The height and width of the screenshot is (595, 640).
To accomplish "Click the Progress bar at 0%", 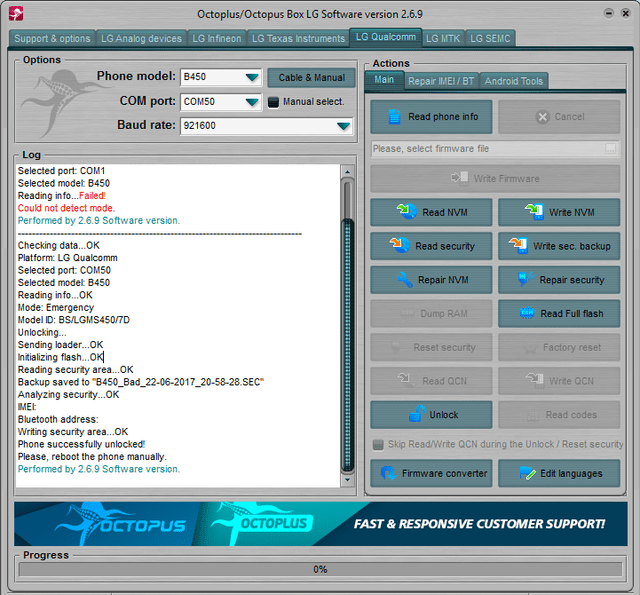I will [x=320, y=569].
